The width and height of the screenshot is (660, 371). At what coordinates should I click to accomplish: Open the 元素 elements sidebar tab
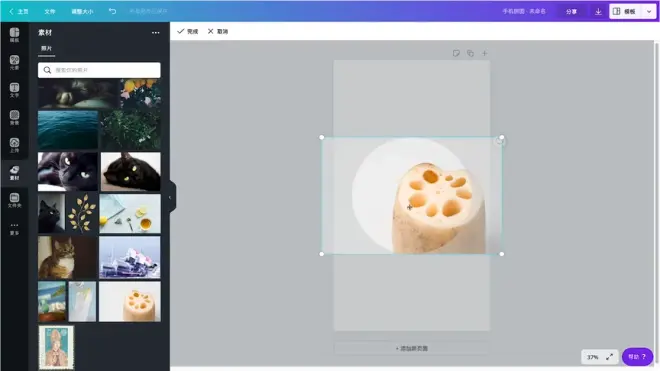(14, 62)
